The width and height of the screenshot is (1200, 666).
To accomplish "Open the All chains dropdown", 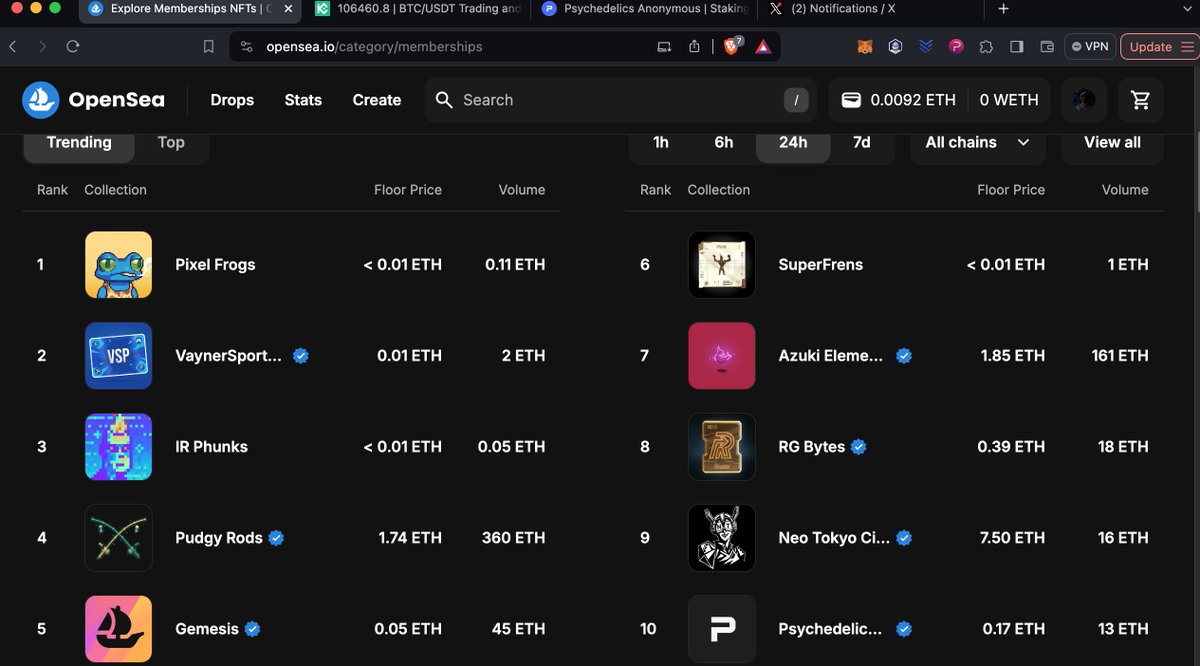I will click(x=978, y=142).
